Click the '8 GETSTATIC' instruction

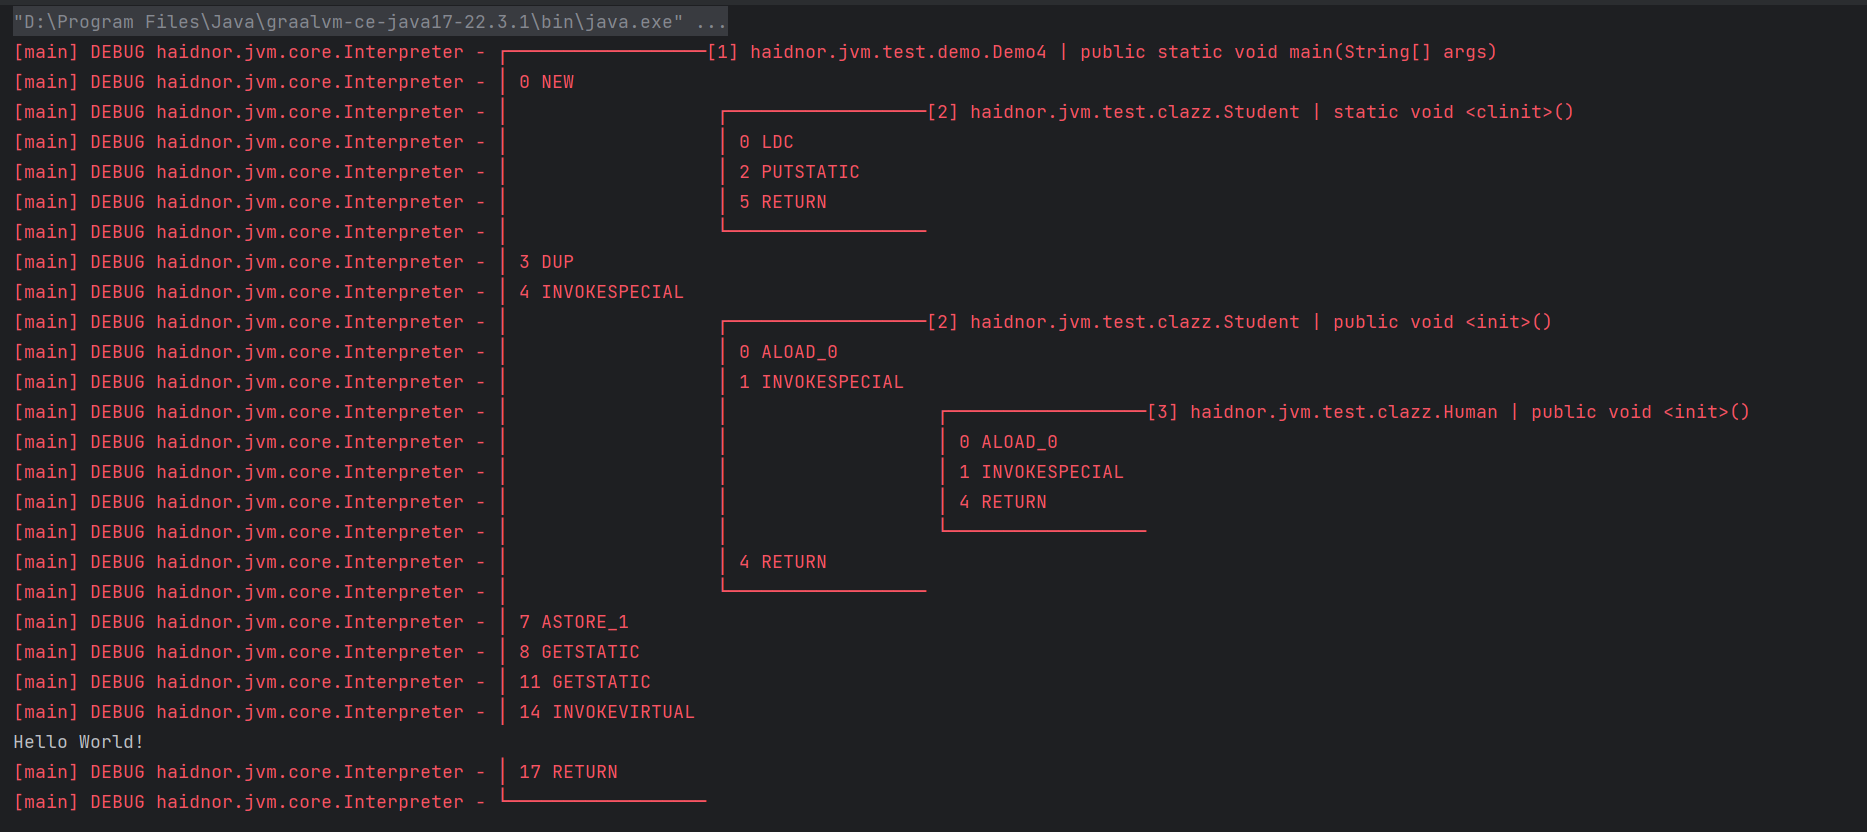point(580,652)
